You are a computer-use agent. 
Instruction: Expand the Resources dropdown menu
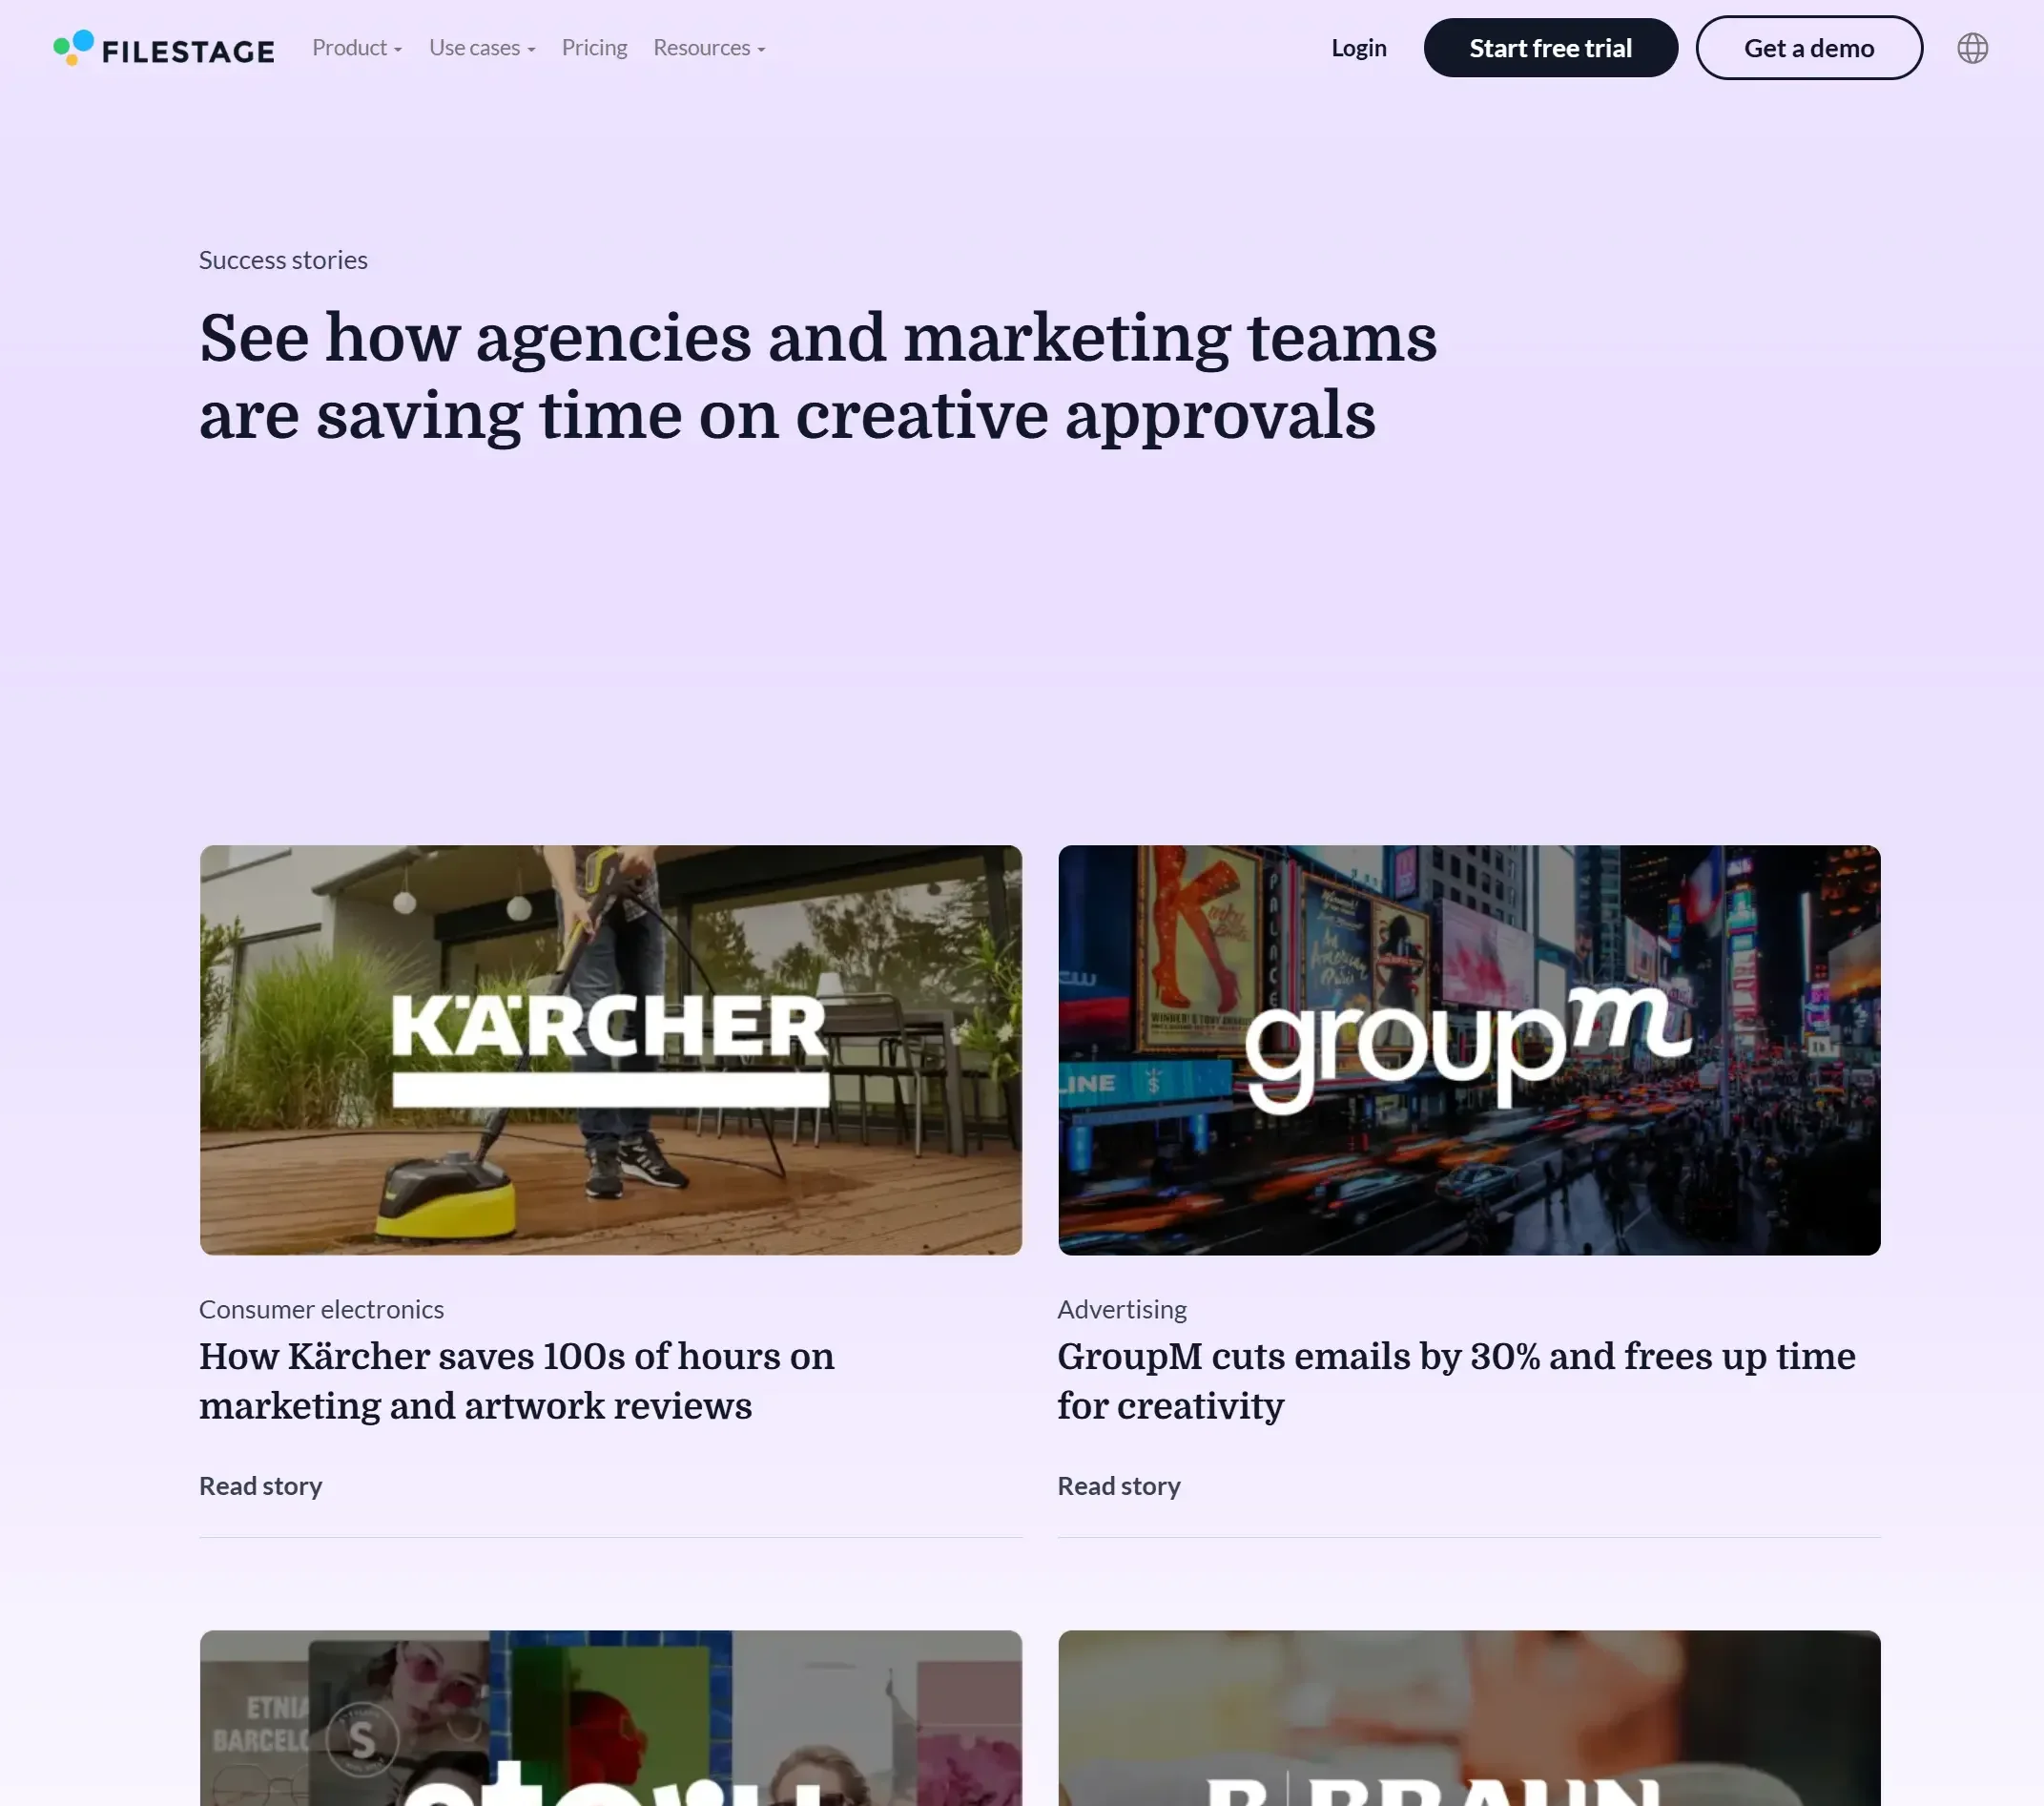tap(709, 48)
